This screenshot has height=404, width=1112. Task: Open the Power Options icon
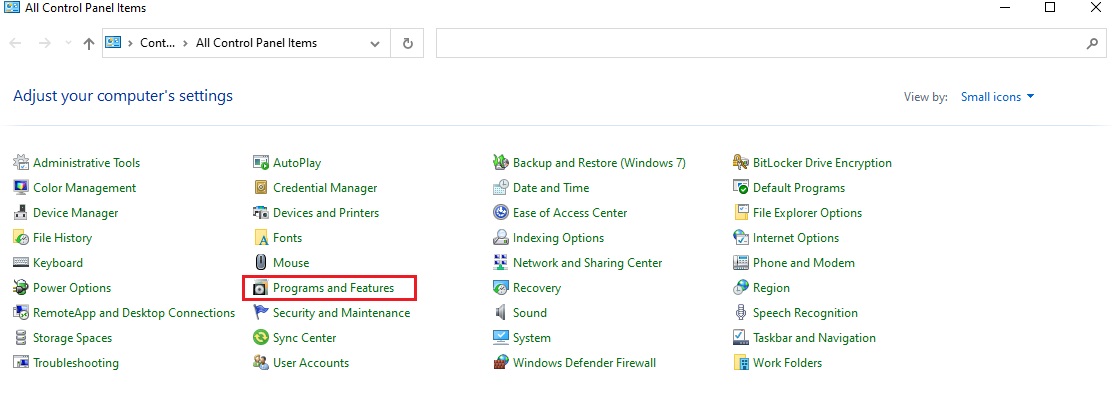click(x=21, y=288)
